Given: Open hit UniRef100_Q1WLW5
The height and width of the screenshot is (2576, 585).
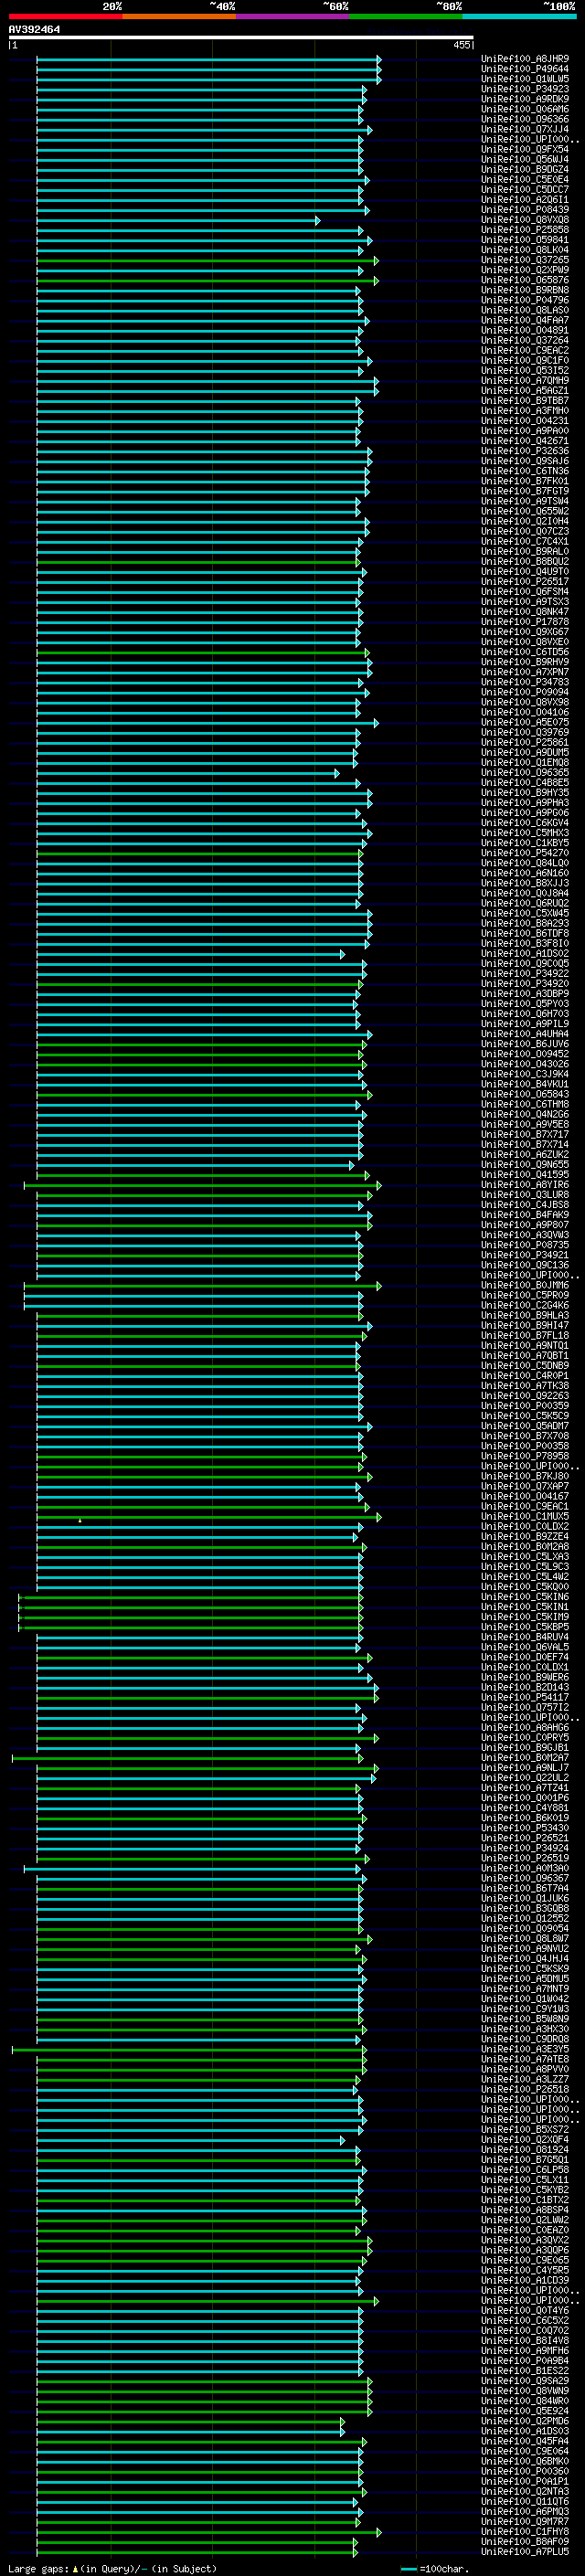Looking at the screenshot, I should coord(525,79).
